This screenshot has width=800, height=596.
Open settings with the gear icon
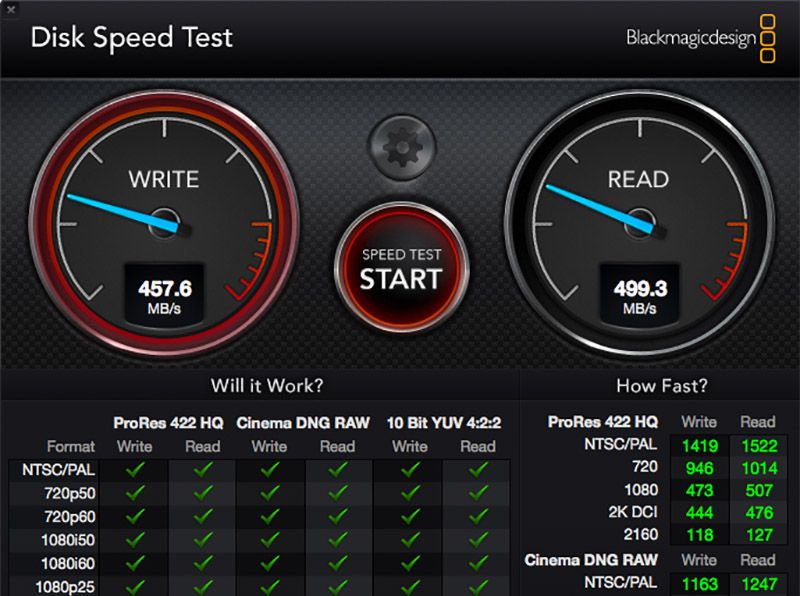click(400, 148)
